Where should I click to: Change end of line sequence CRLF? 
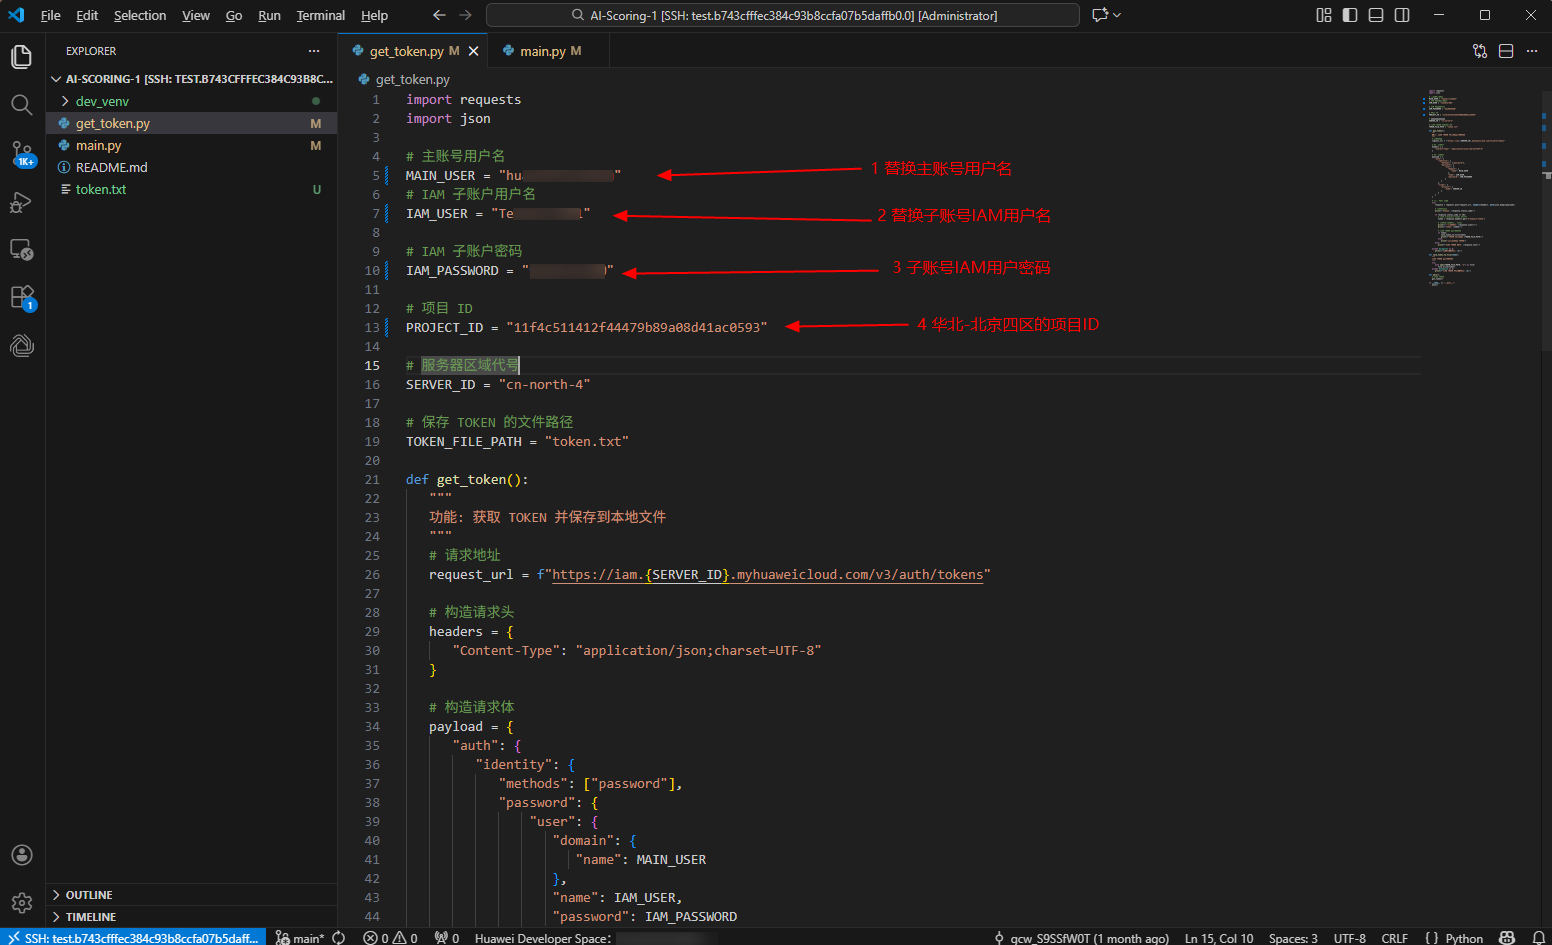click(1394, 938)
